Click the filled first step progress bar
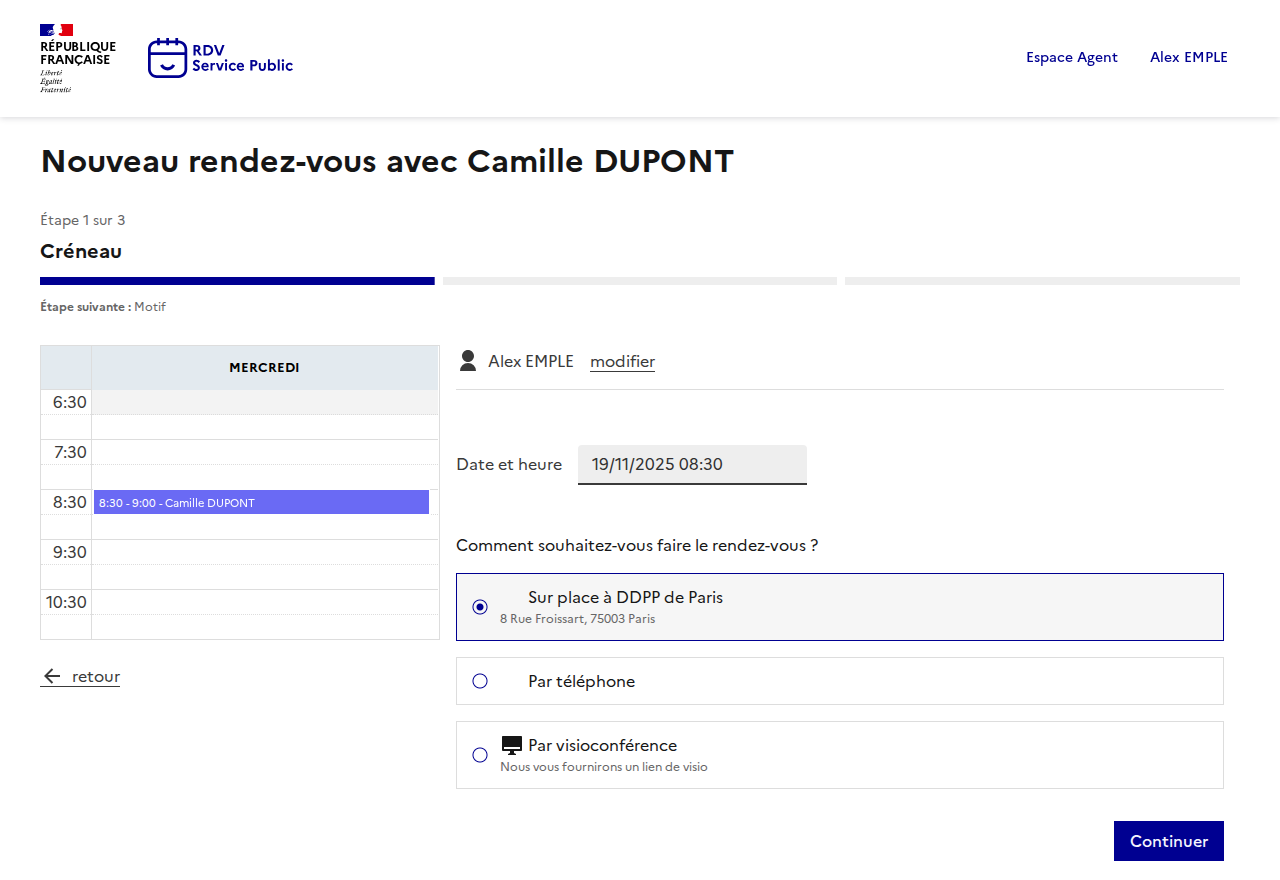1280x880 pixels. (x=237, y=281)
